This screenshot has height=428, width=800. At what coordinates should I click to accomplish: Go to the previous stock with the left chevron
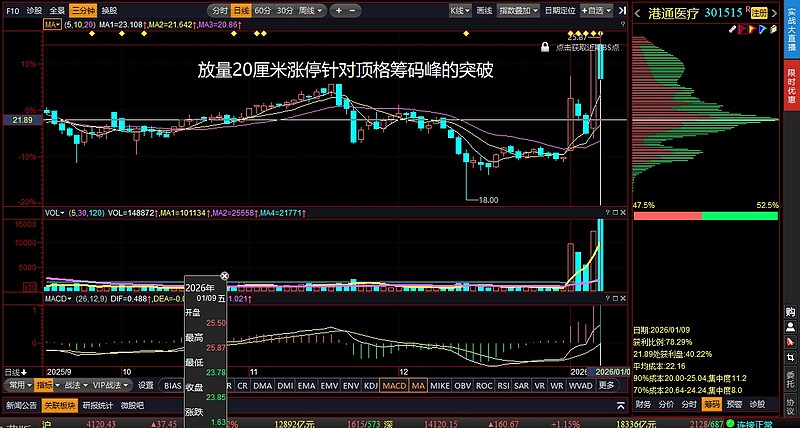[637, 13]
